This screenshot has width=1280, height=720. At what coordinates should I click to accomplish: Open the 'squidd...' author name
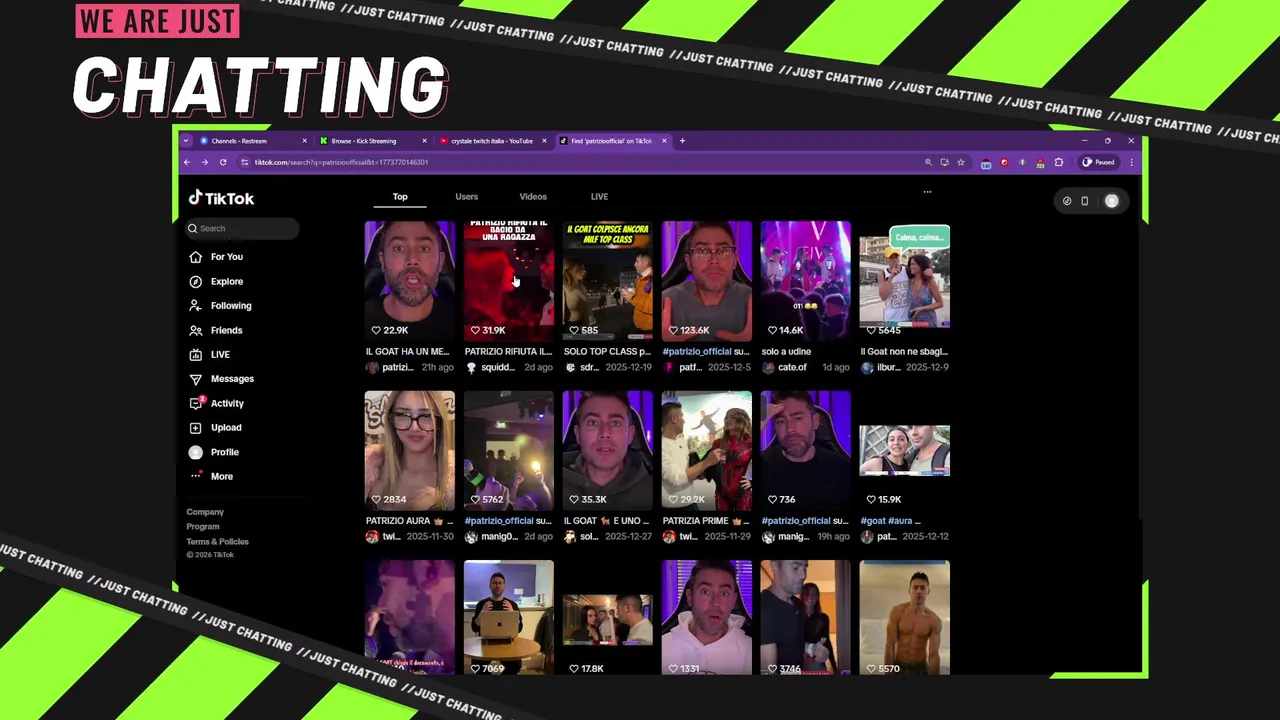[x=498, y=368]
